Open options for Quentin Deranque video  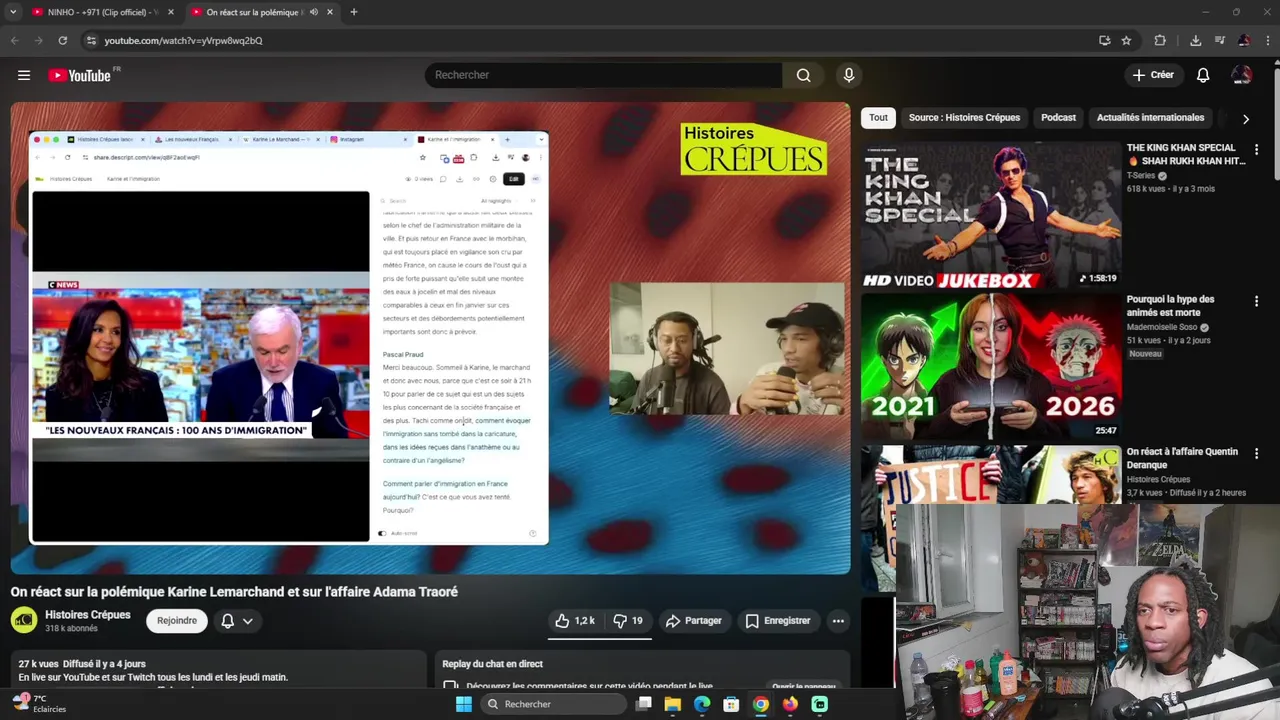tap(1256, 454)
